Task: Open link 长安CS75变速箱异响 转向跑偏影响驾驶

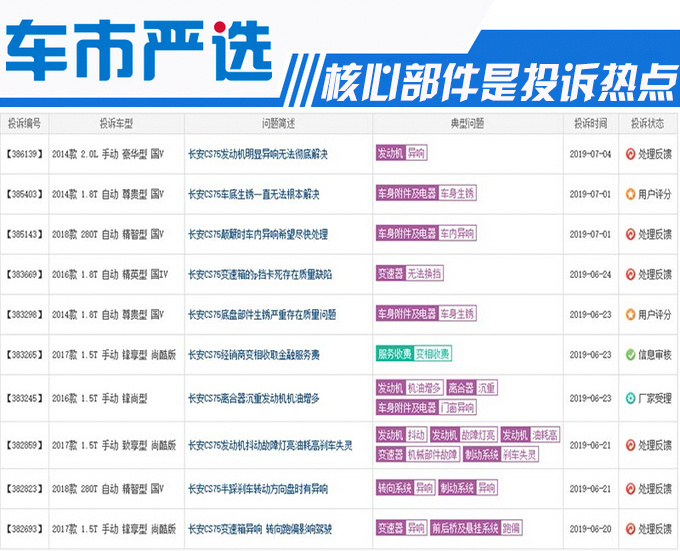Action: click(x=260, y=529)
